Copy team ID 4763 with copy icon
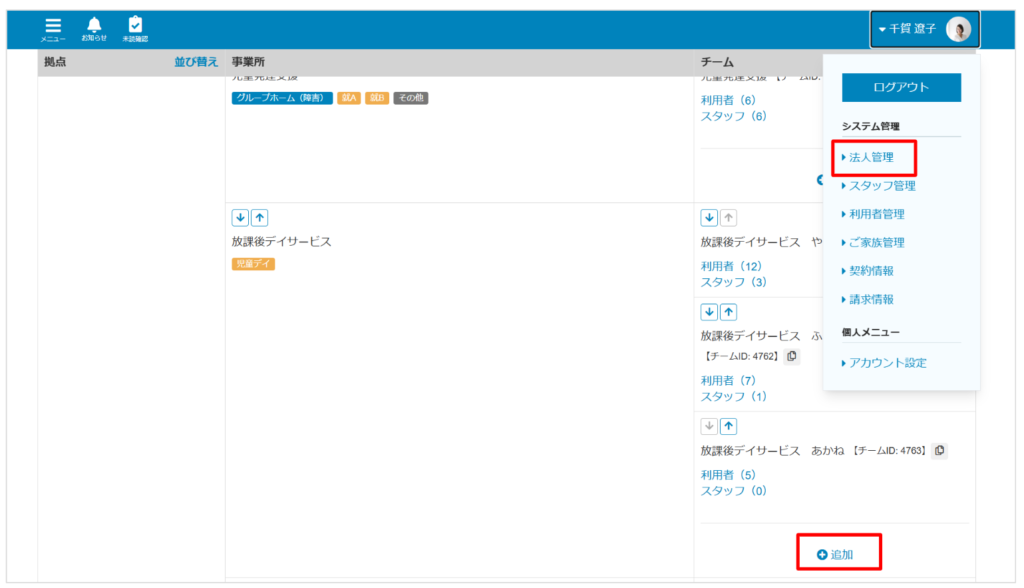 pos(939,451)
